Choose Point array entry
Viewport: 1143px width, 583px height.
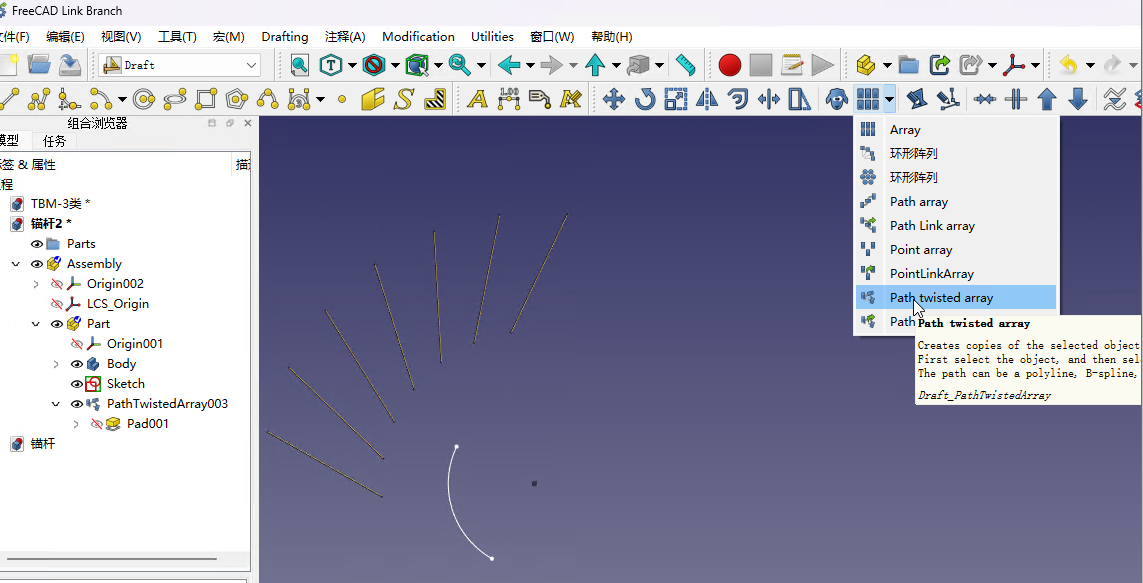[x=955, y=249]
